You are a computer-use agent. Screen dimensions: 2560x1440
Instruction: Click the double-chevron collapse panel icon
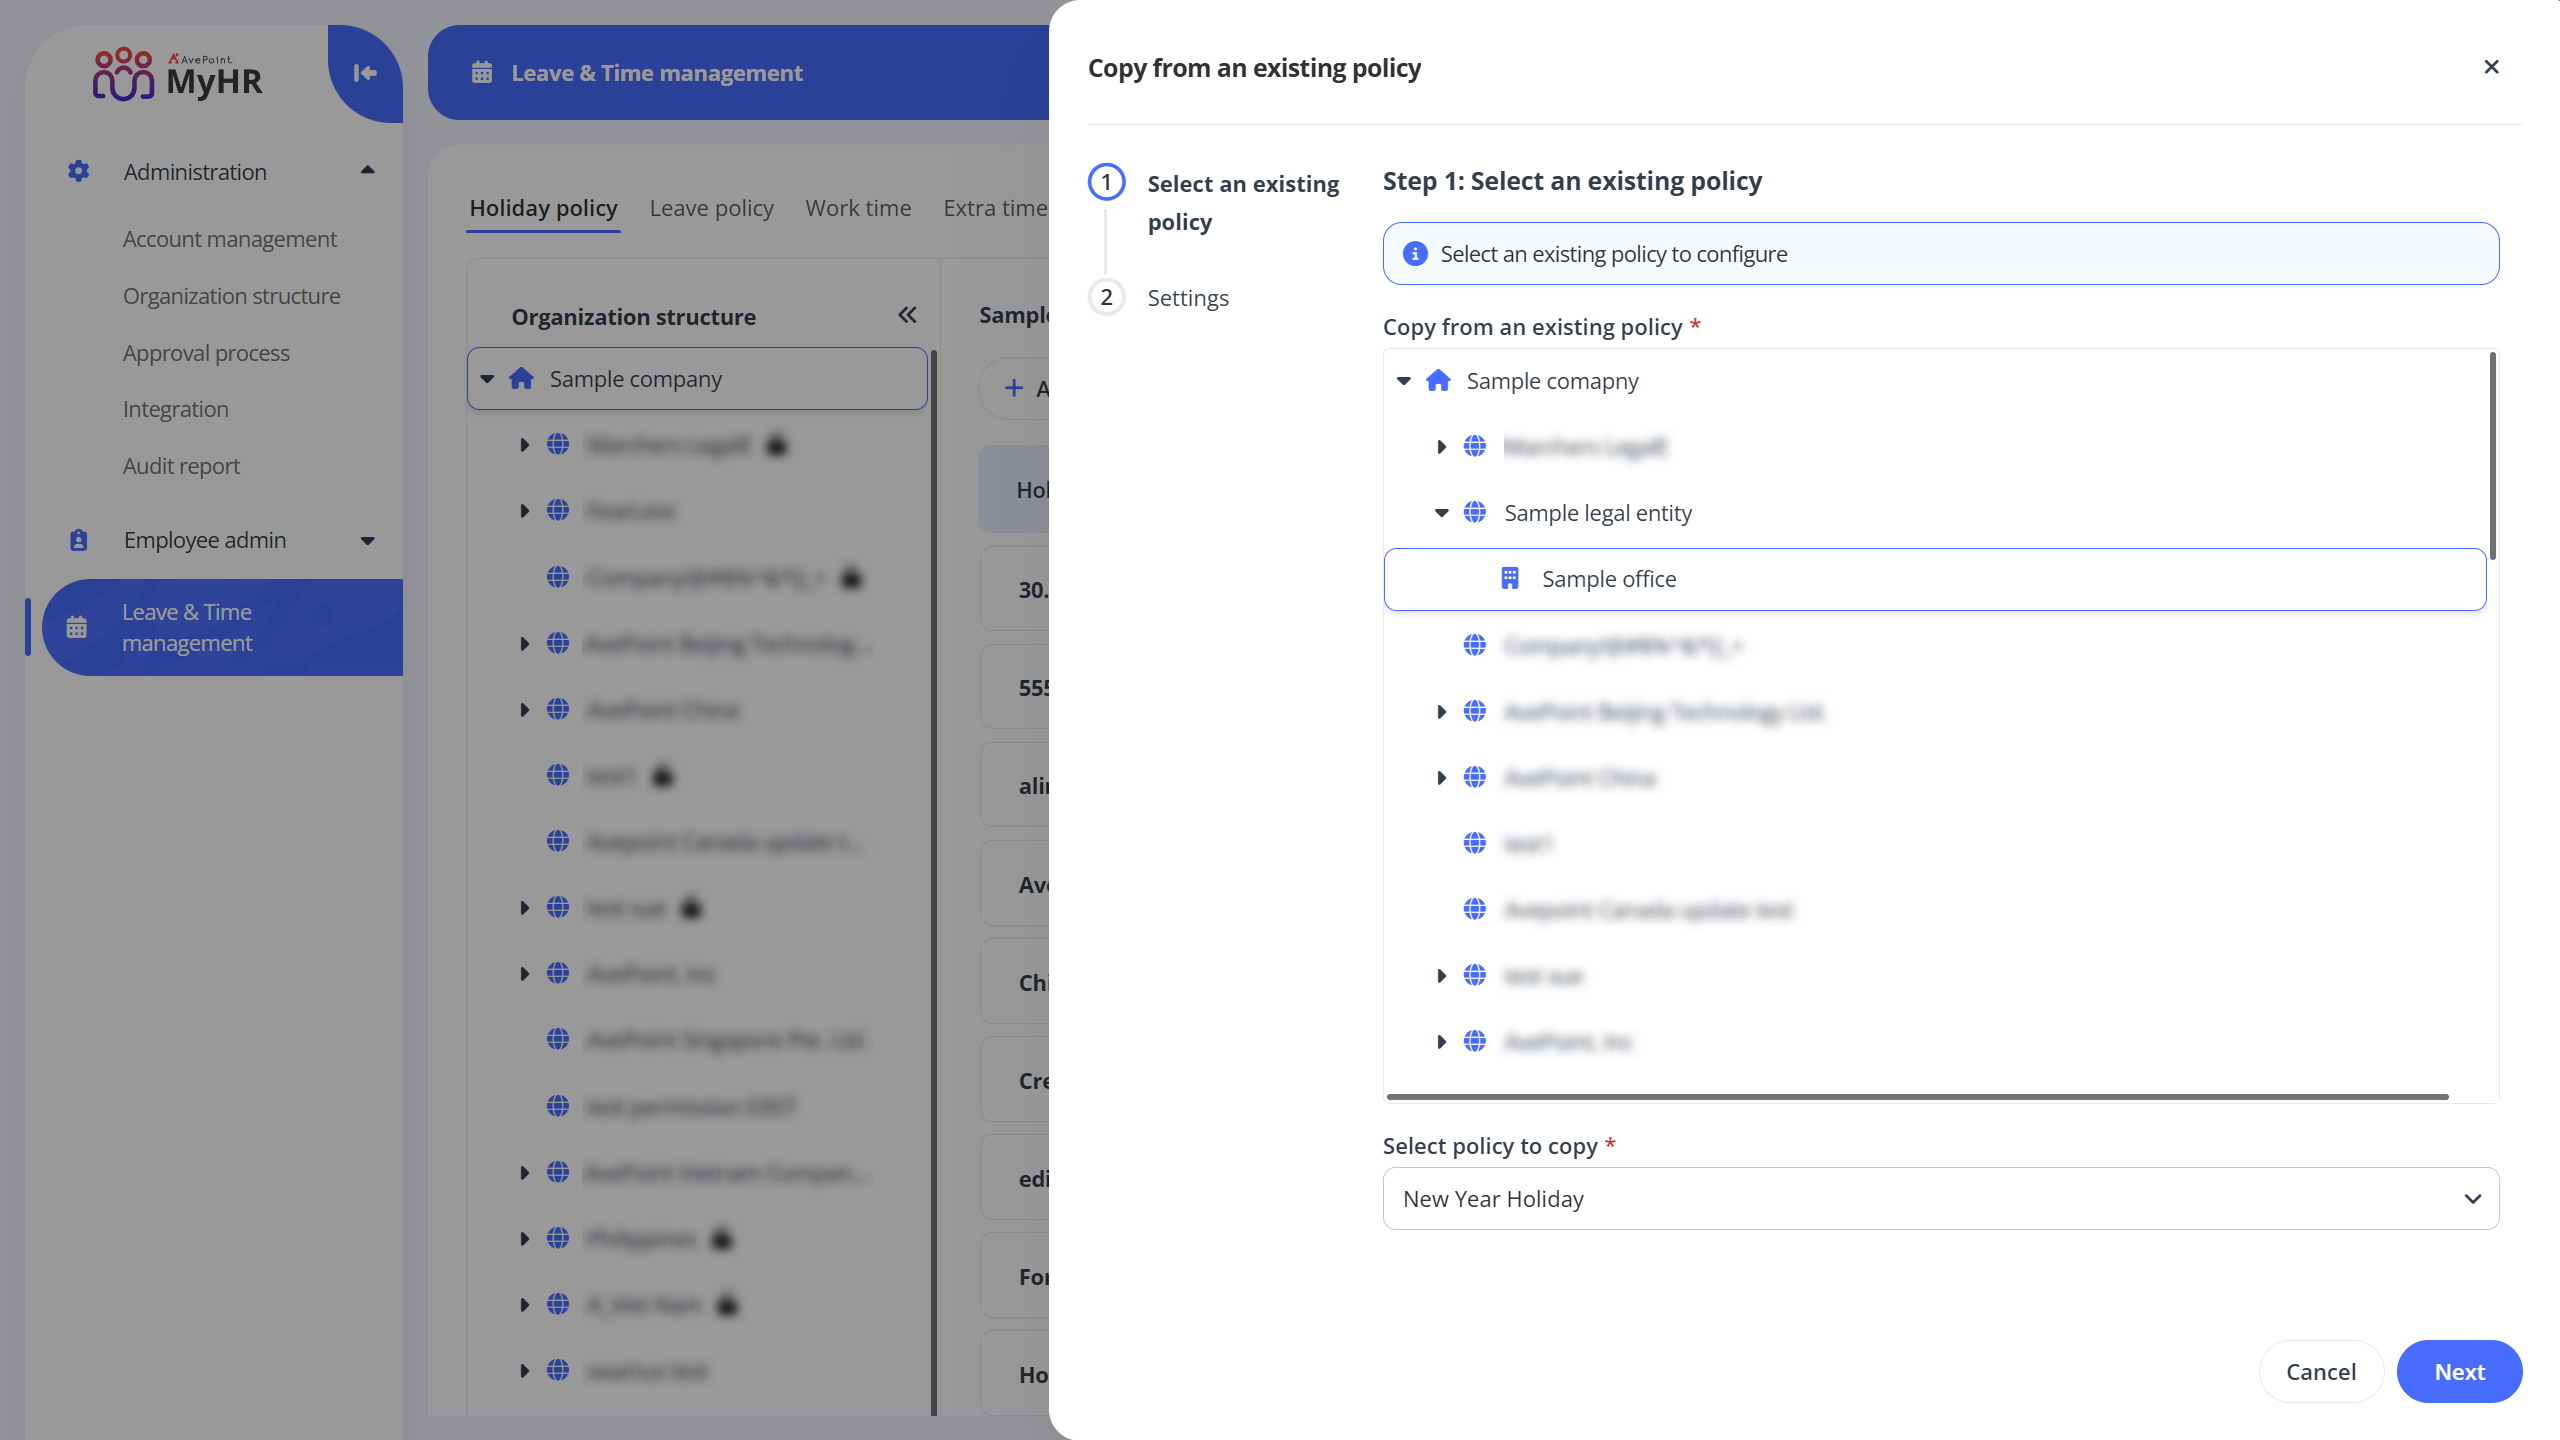click(x=907, y=316)
